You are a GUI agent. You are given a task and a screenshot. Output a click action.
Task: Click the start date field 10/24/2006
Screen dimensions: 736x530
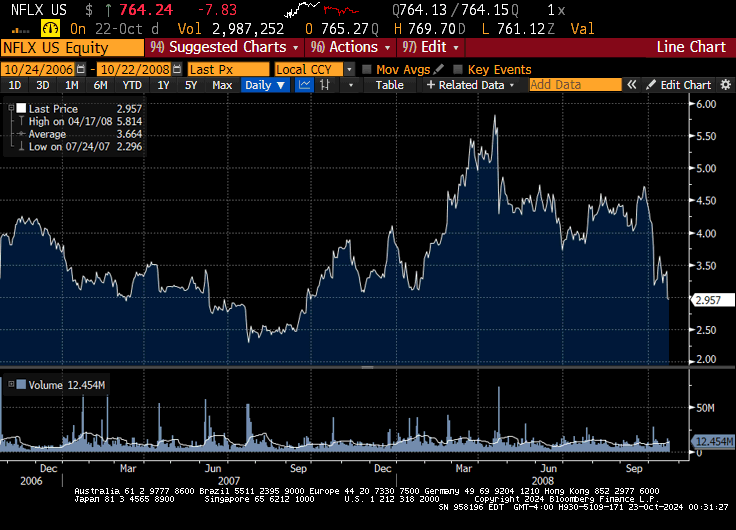(x=38, y=69)
